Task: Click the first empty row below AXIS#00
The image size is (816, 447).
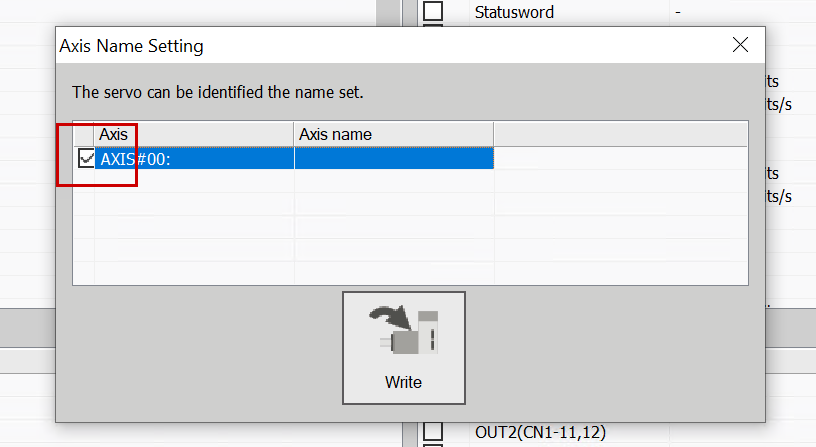Action: coord(193,182)
